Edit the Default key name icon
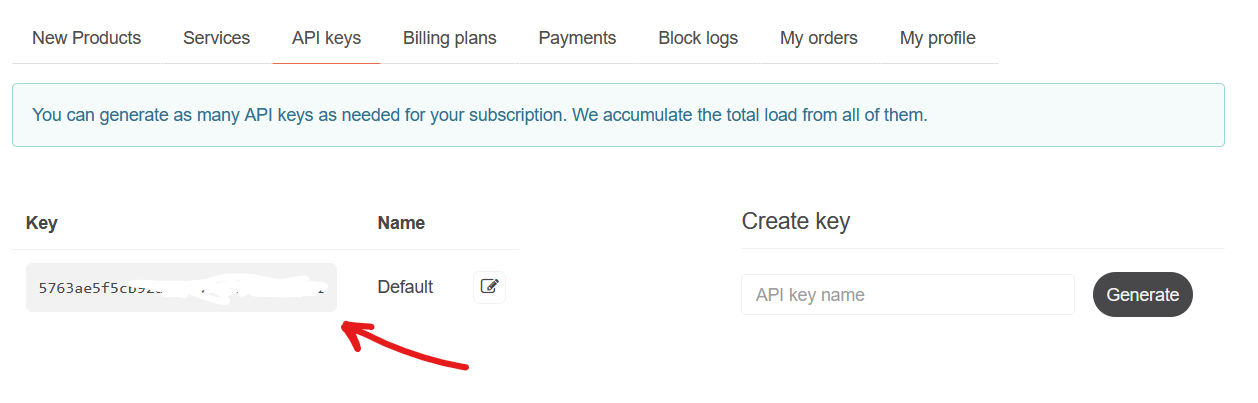 point(489,287)
